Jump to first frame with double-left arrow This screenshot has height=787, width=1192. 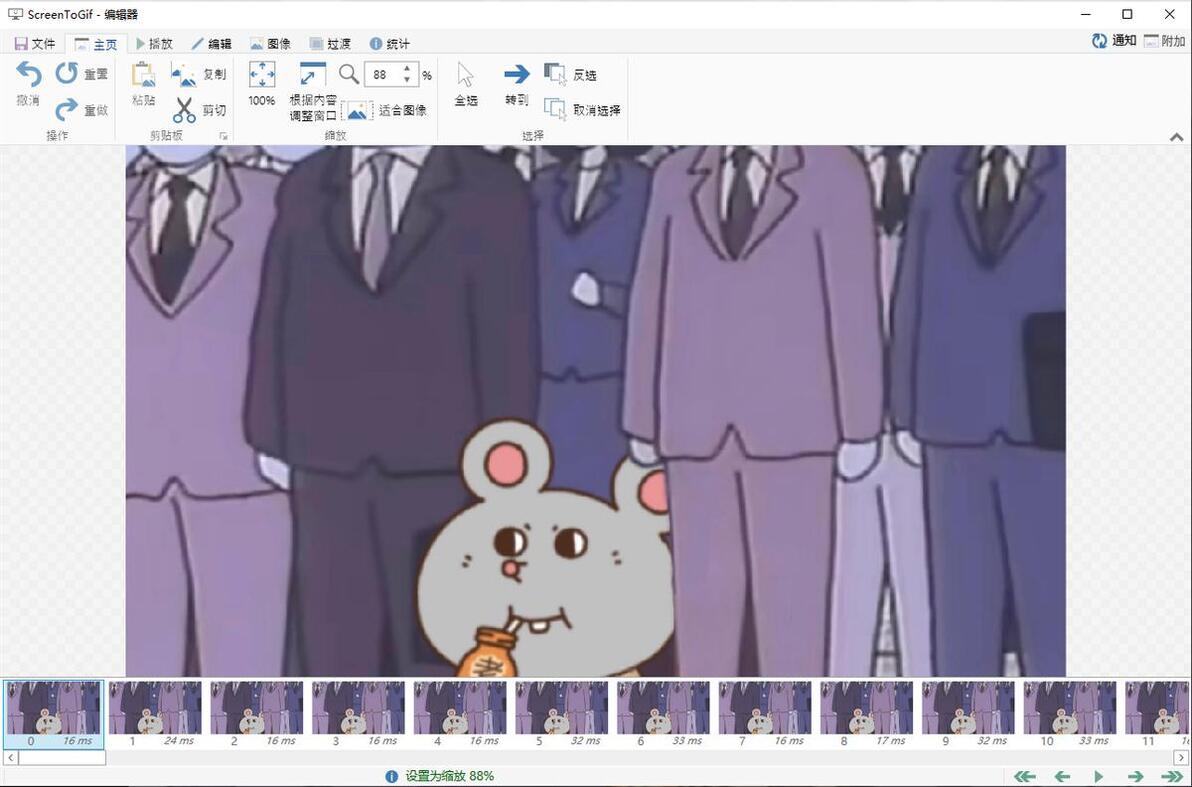point(1026,776)
